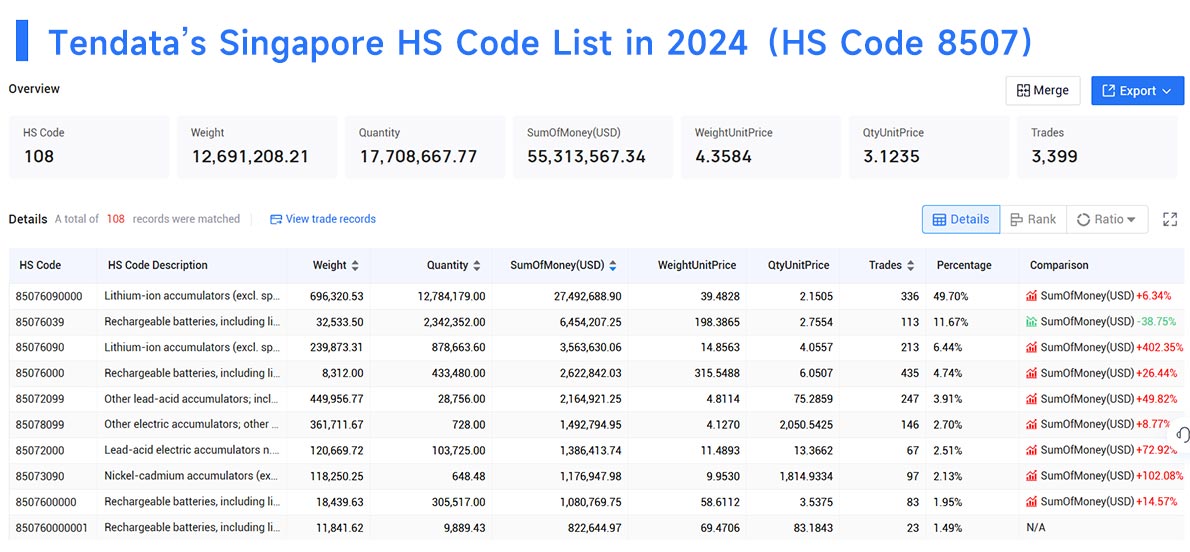Click the overview Quantity value 17,708,667.77
The image size is (1190, 552).
pos(418,157)
